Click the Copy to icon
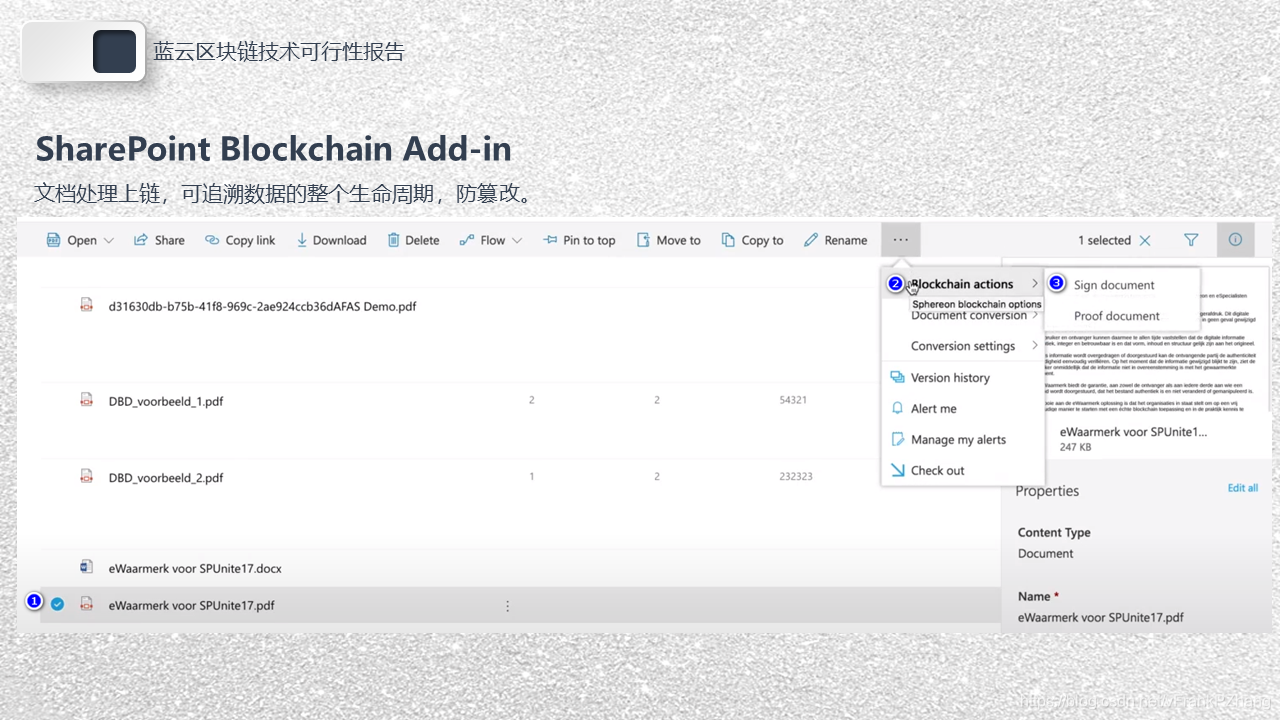Image resolution: width=1280 pixels, height=720 pixels. 728,240
